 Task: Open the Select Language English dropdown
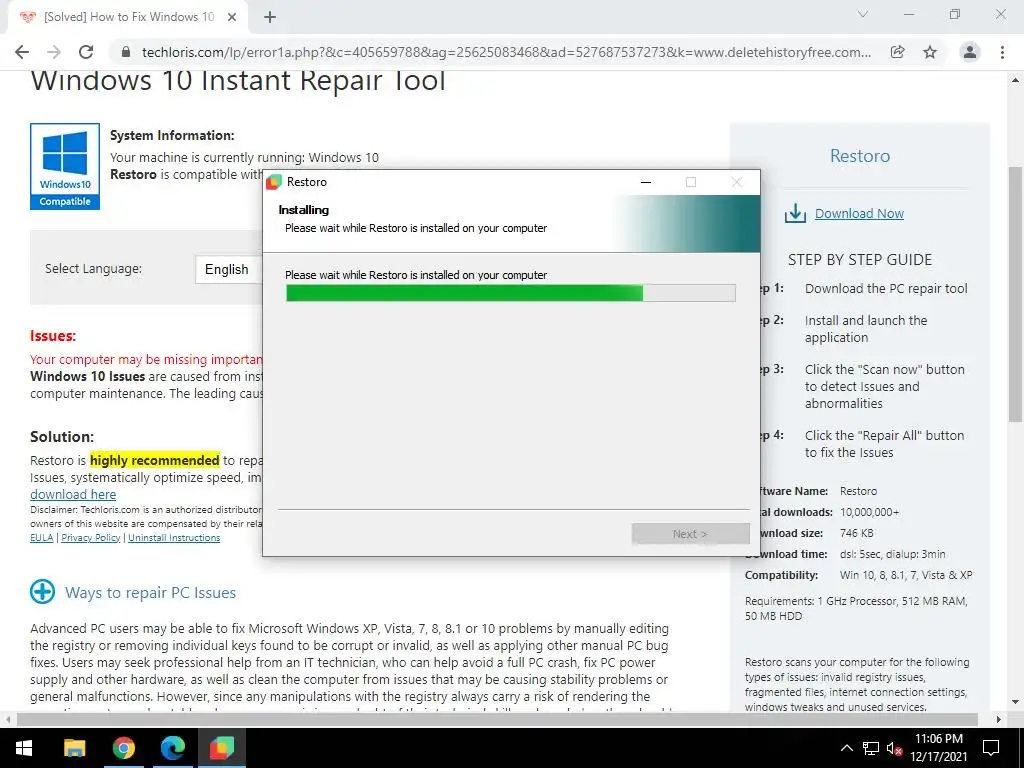pyautogui.click(x=229, y=269)
